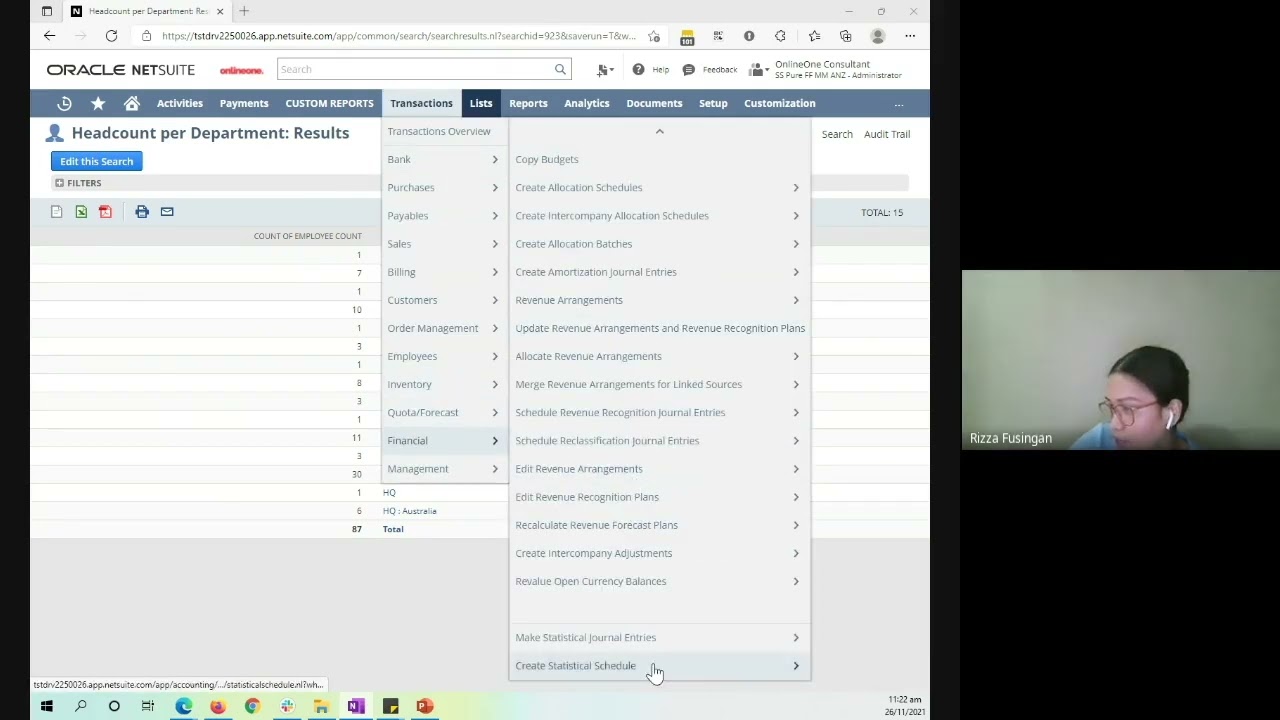The width and height of the screenshot is (1280, 720).
Task: Open Chrome from the taskbar
Action: (252, 706)
